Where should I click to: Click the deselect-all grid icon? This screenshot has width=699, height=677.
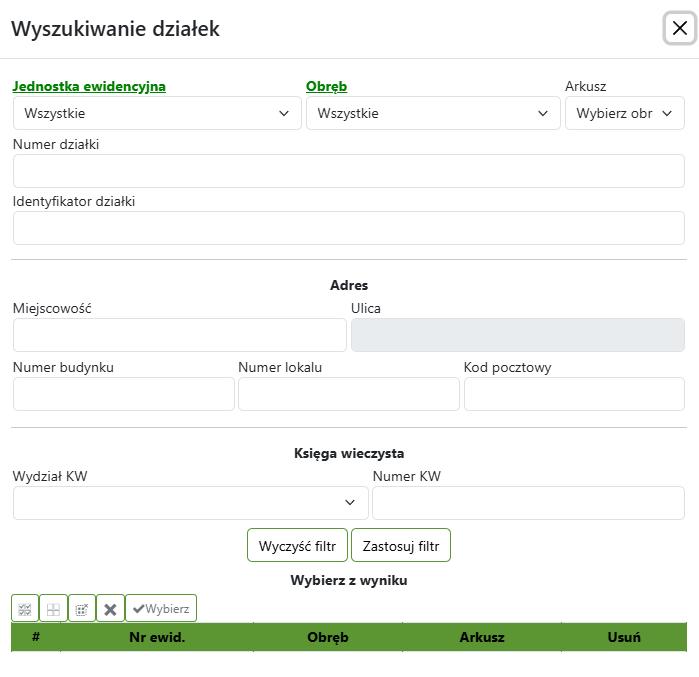coord(53,608)
